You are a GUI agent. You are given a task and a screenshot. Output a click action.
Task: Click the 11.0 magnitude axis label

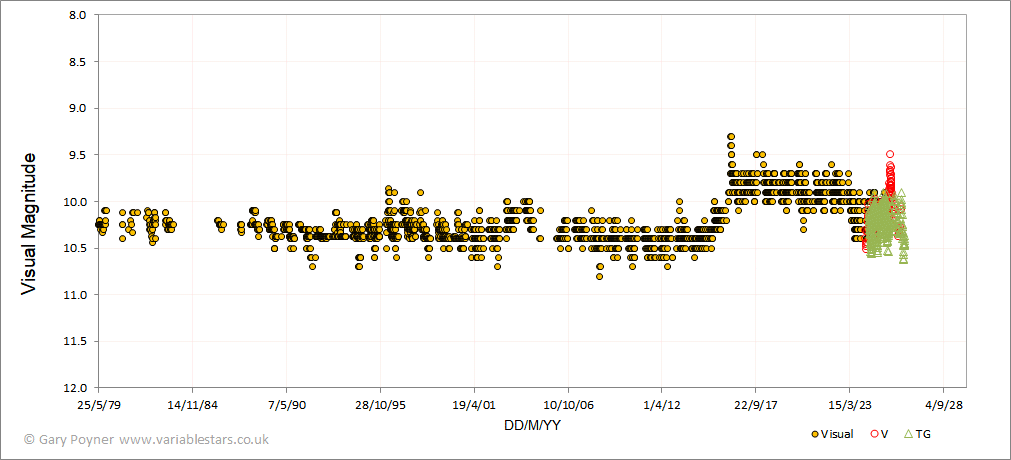[x=77, y=295]
